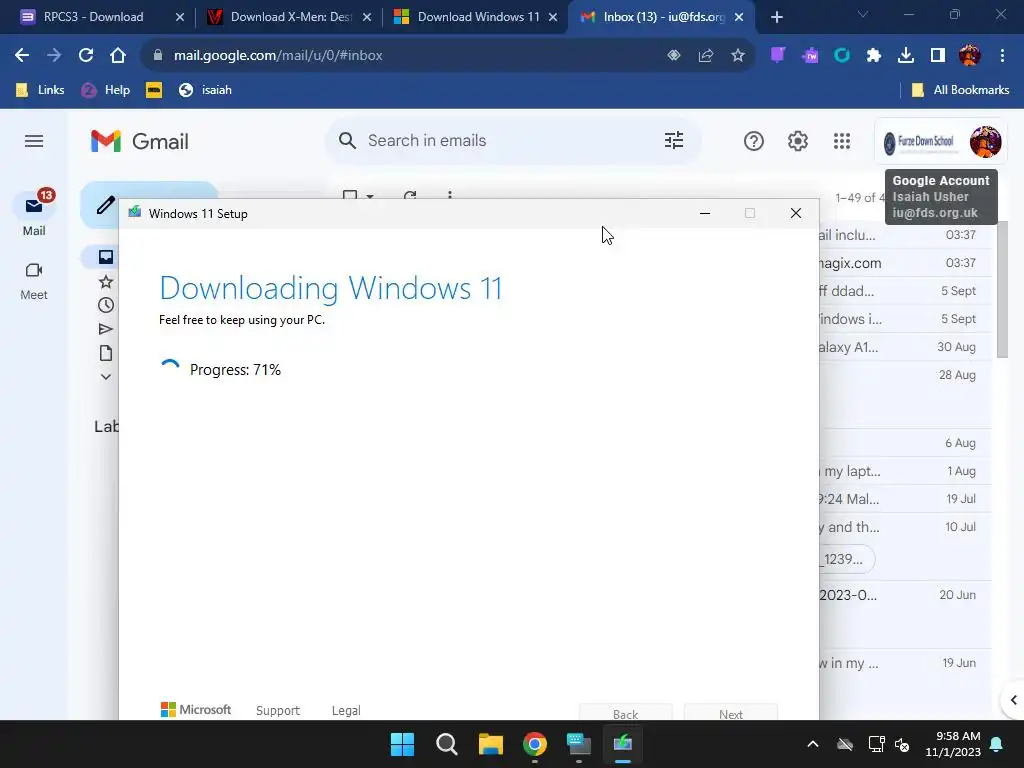Open taskbar Search
1024x768 pixels.
(x=447, y=744)
